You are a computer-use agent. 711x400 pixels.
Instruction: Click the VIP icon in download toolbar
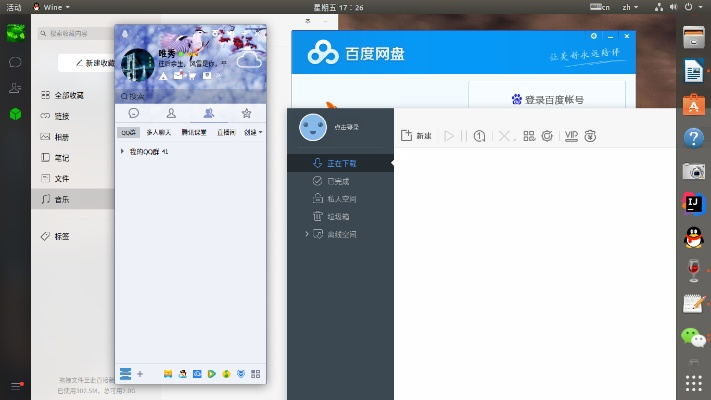pos(571,136)
